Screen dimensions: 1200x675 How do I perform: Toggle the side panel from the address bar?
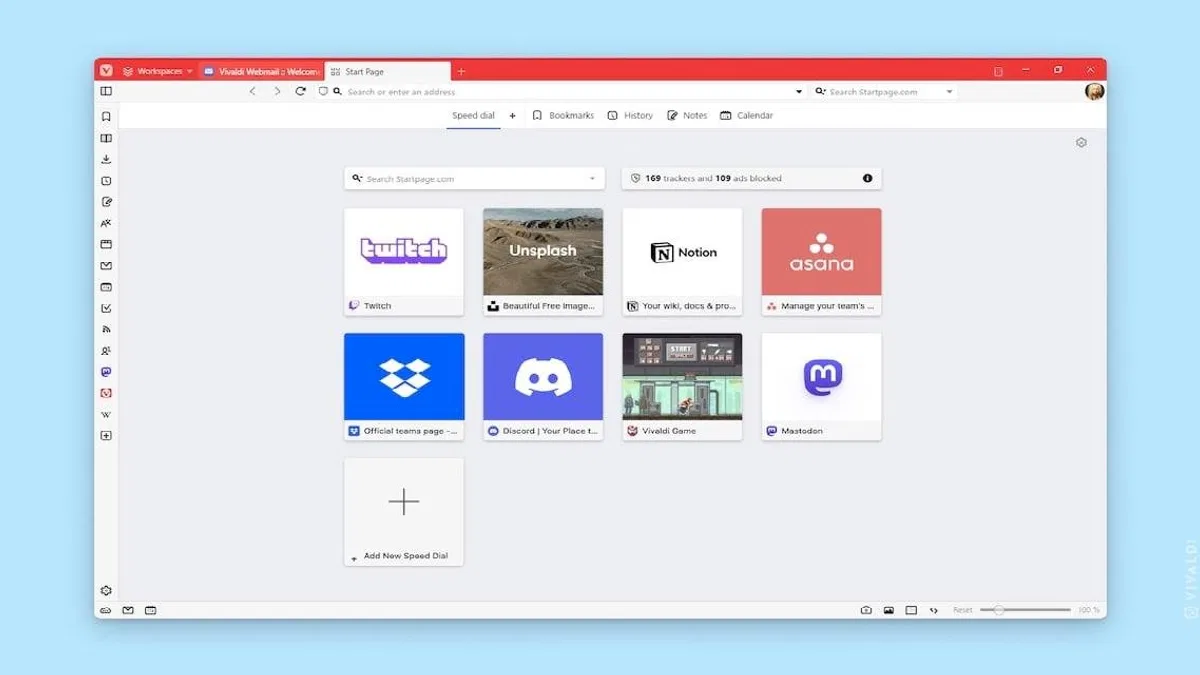click(x=106, y=91)
